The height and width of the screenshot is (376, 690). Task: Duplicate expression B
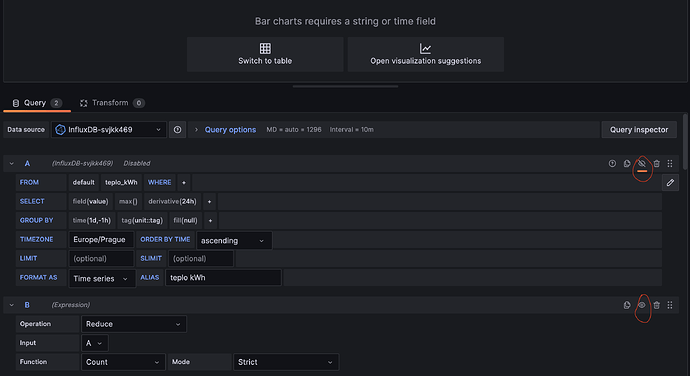(x=627, y=305)
